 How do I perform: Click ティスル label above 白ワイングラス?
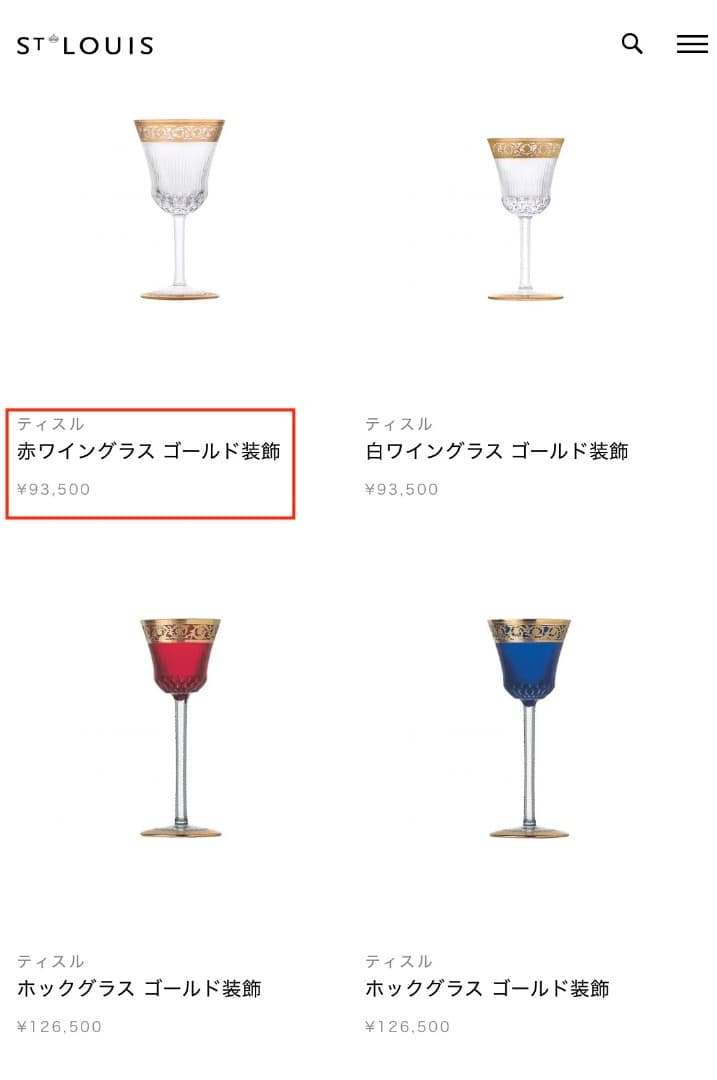click(x=399, y=424)
